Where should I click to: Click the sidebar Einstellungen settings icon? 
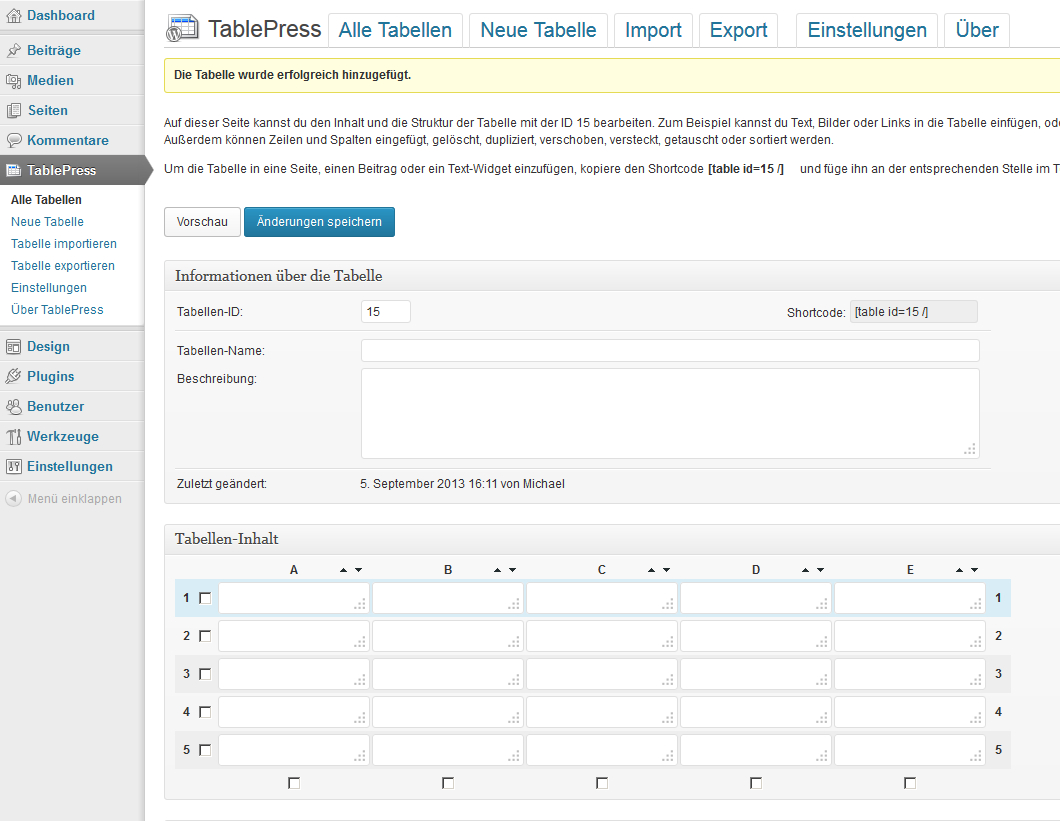14,467
